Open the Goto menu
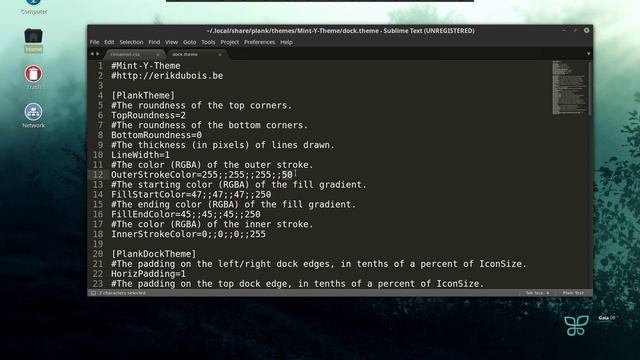Image resolution: width=640 pixels, height=360 pixels. (x=189, y=42)
